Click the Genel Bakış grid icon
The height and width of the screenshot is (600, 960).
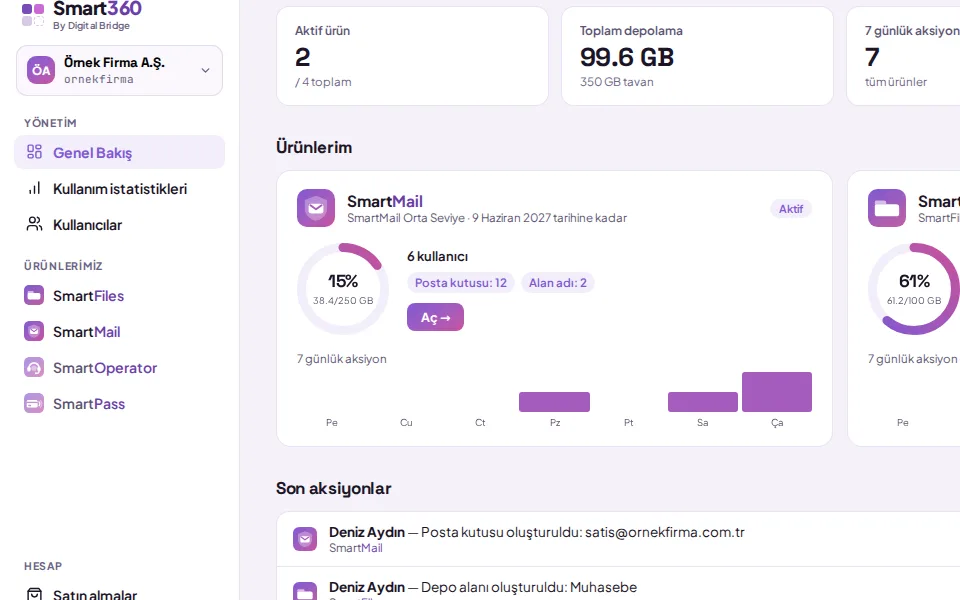(34, 152)
